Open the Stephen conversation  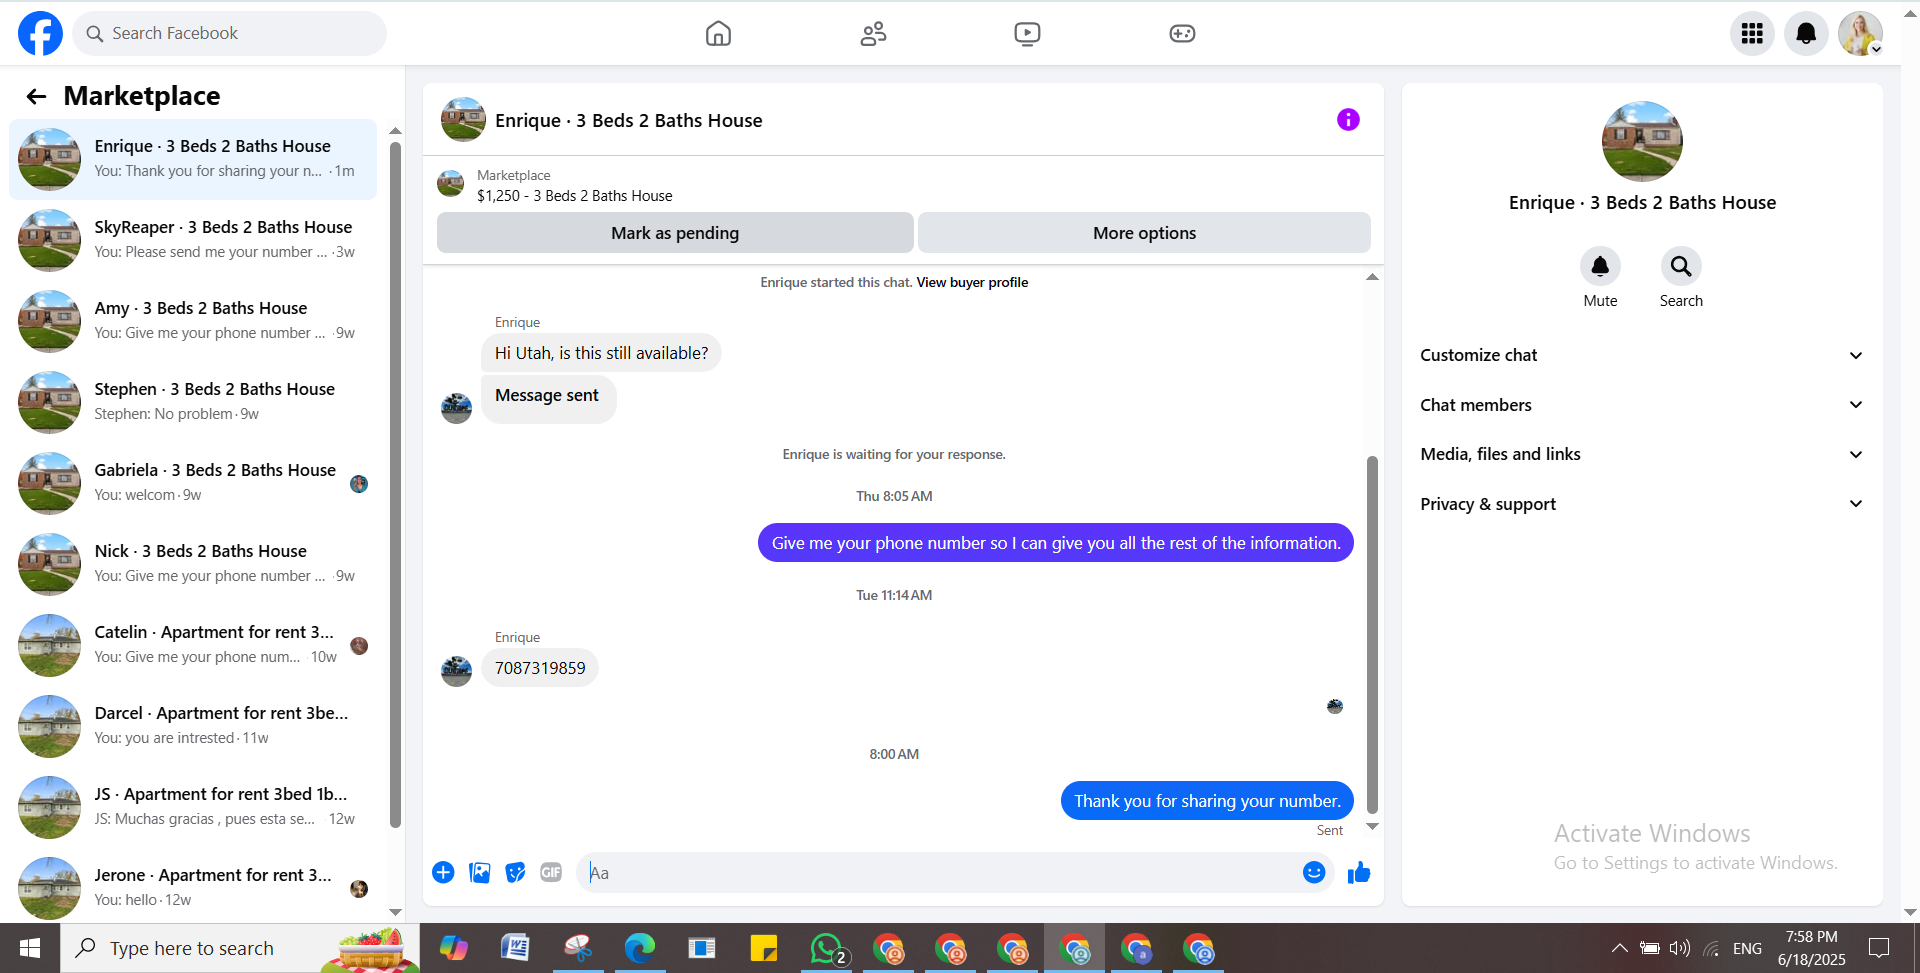[x=193, y=402]
